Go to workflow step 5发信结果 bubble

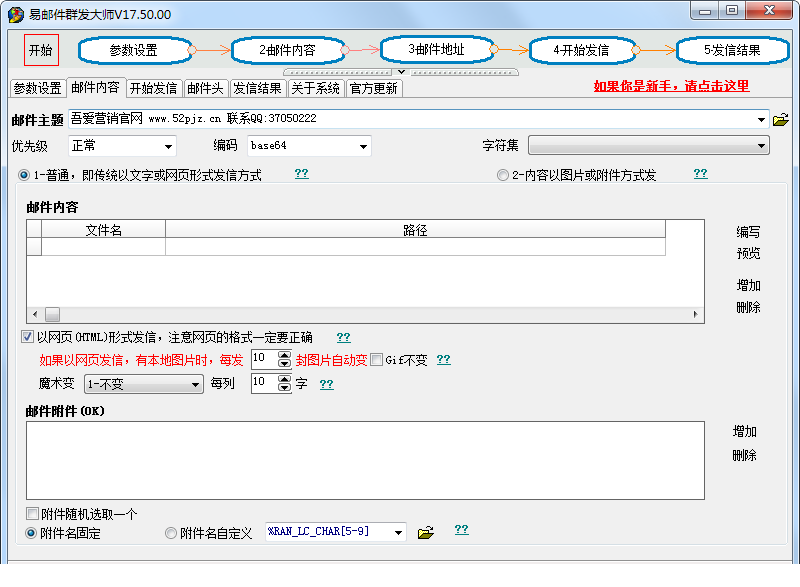point(732,50)
